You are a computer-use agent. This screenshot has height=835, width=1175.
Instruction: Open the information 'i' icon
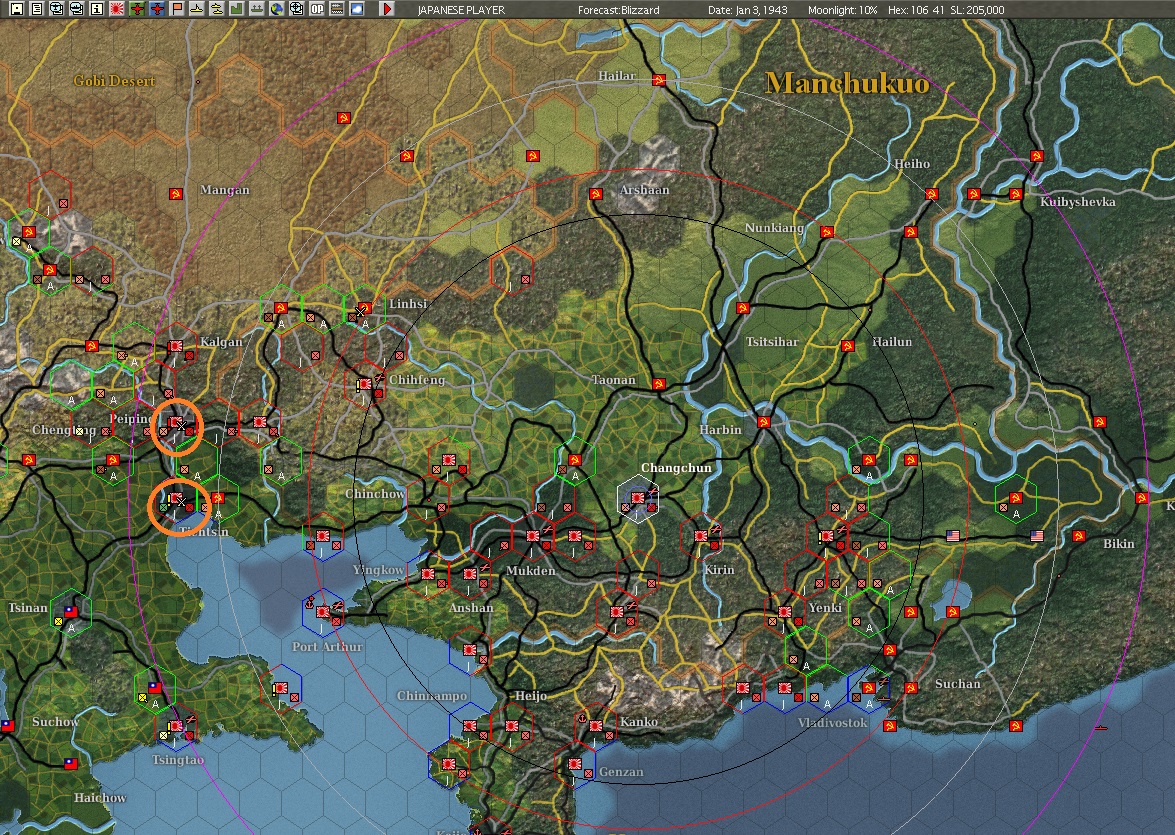pos(97,9)
